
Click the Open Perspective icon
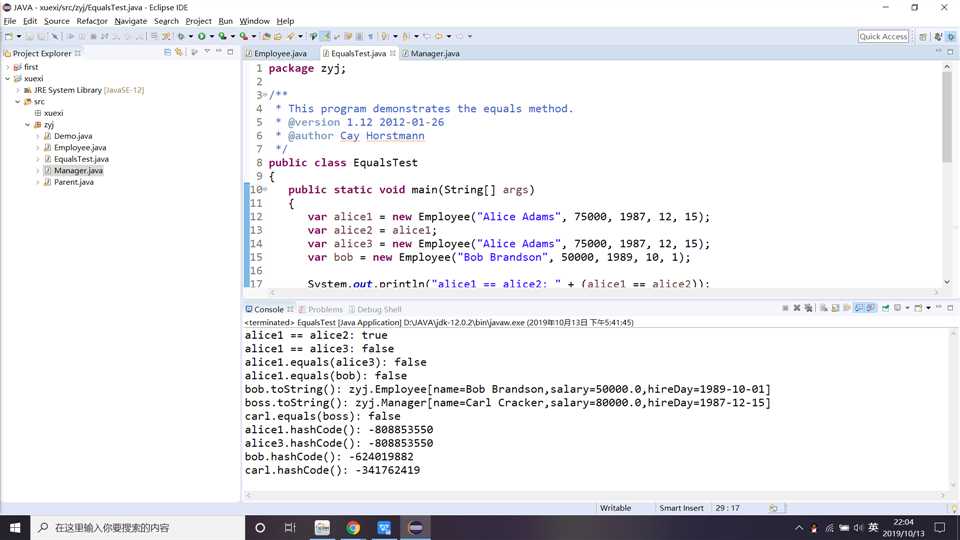pos(923,37)
